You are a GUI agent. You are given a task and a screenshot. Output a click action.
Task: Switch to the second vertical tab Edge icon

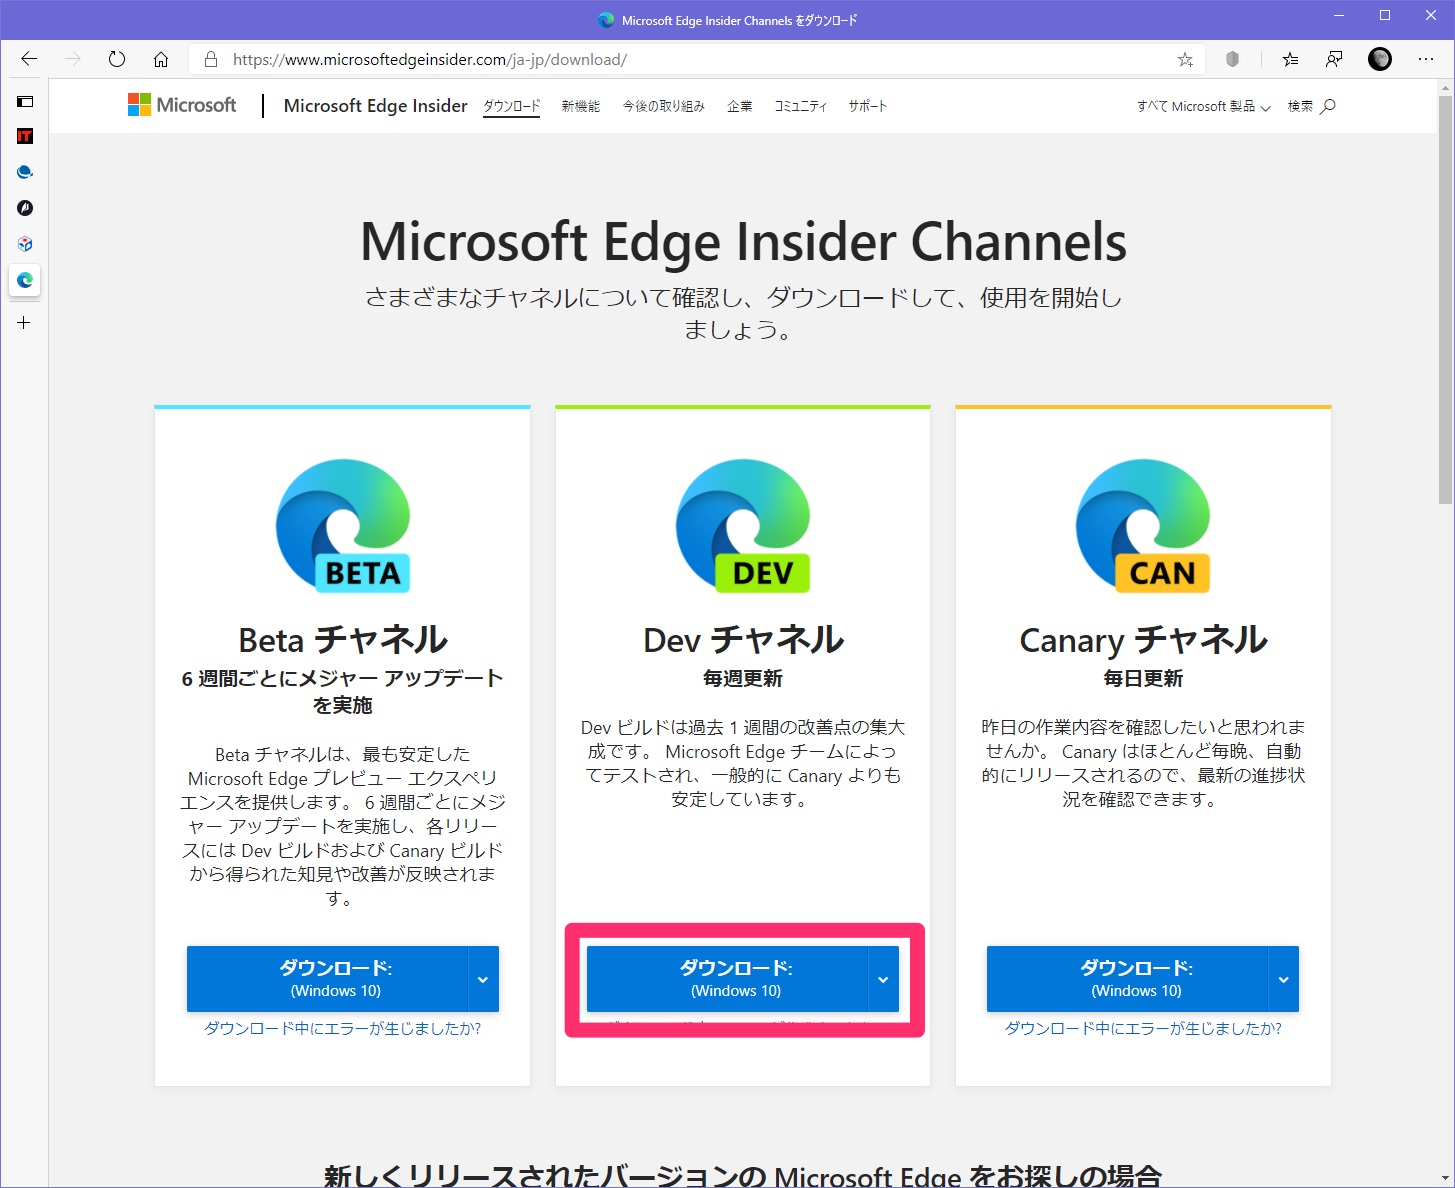(x=25, y=172)
